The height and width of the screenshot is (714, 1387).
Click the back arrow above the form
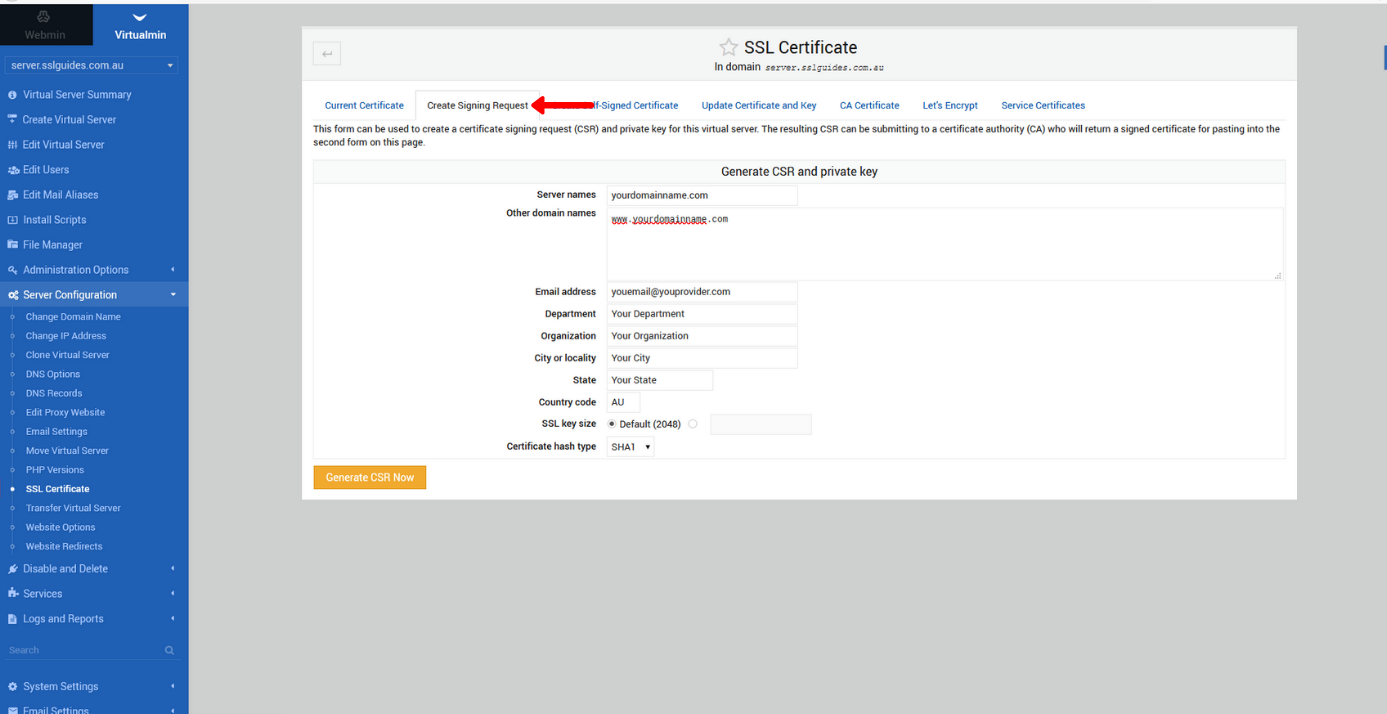(x=327, y=53)
